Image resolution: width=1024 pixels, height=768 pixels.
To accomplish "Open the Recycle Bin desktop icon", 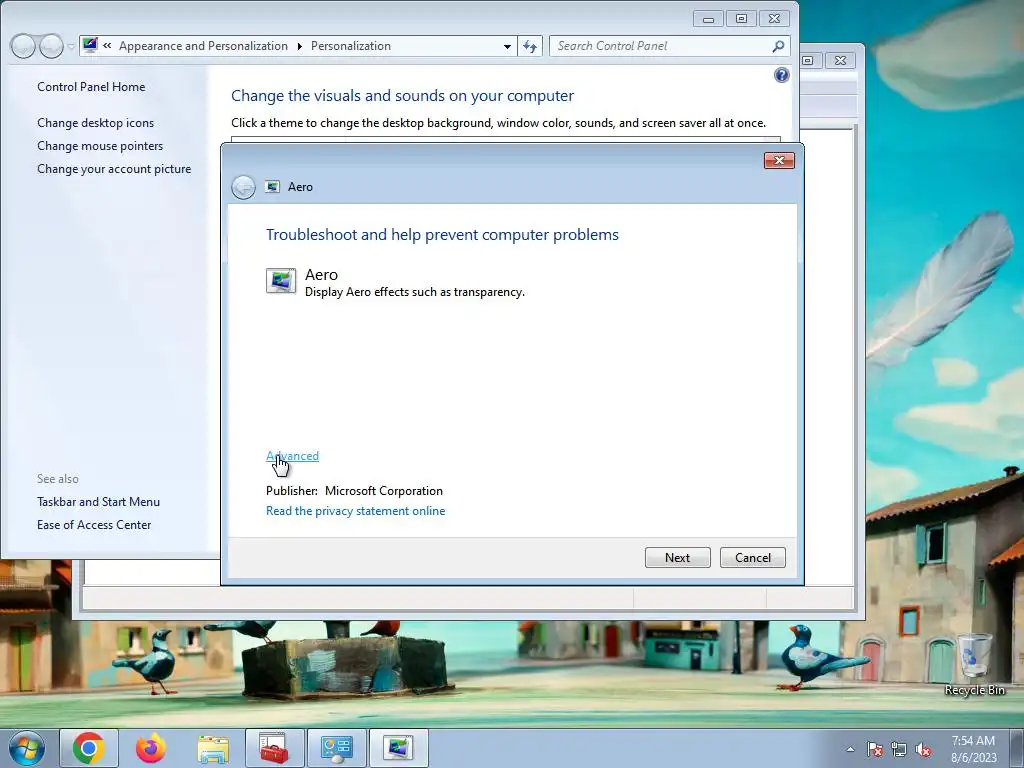I will tap(974, 664).
